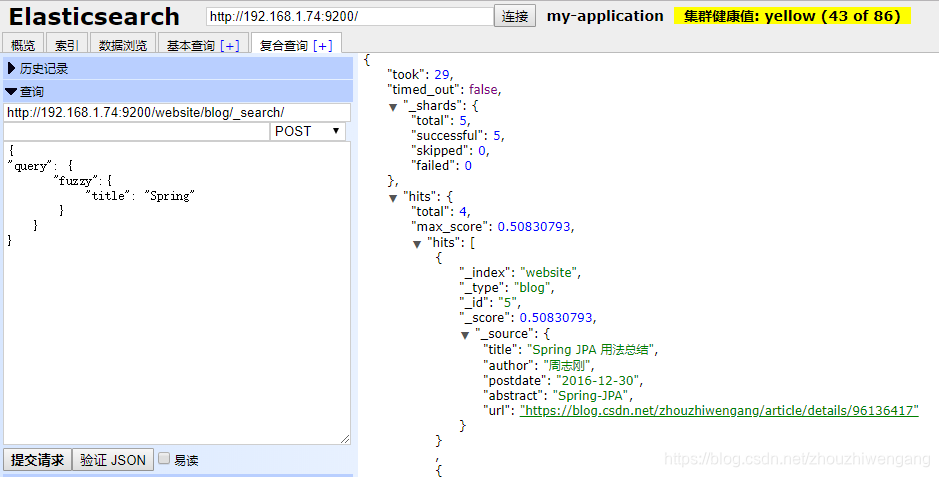Switch to the 概览 tab
Image resolution: width=939 pixels, height=477 pixels.
pyautogui.click(x=23, y=45)
